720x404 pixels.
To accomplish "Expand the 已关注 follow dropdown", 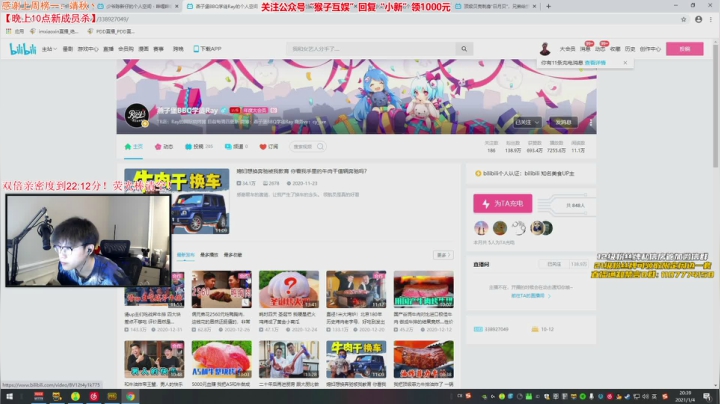I will pyautogui.click(x=527, y=123).
